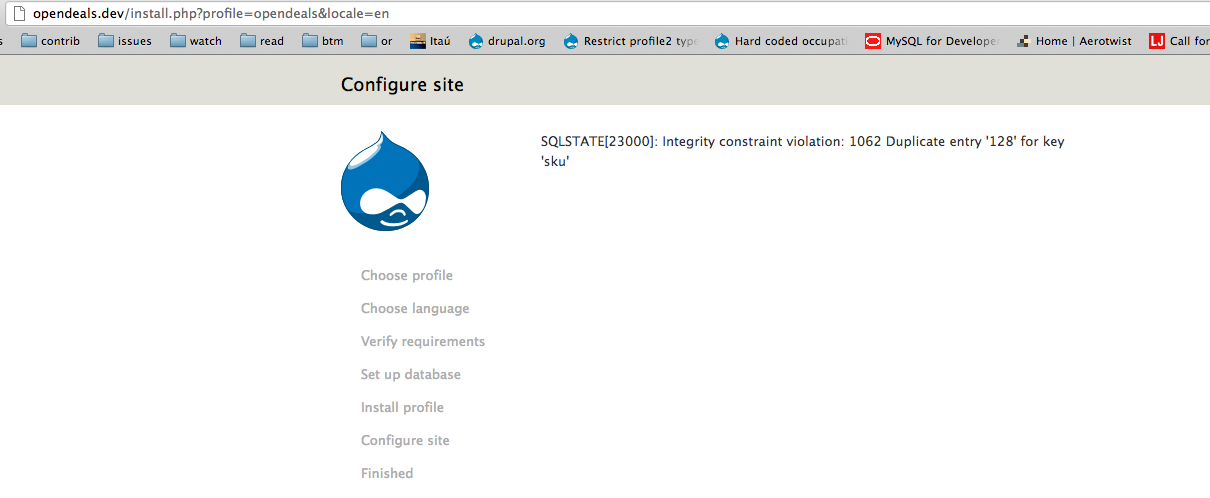
Task: Open the contrib bookmarks folder
Action: pos(50,41)
